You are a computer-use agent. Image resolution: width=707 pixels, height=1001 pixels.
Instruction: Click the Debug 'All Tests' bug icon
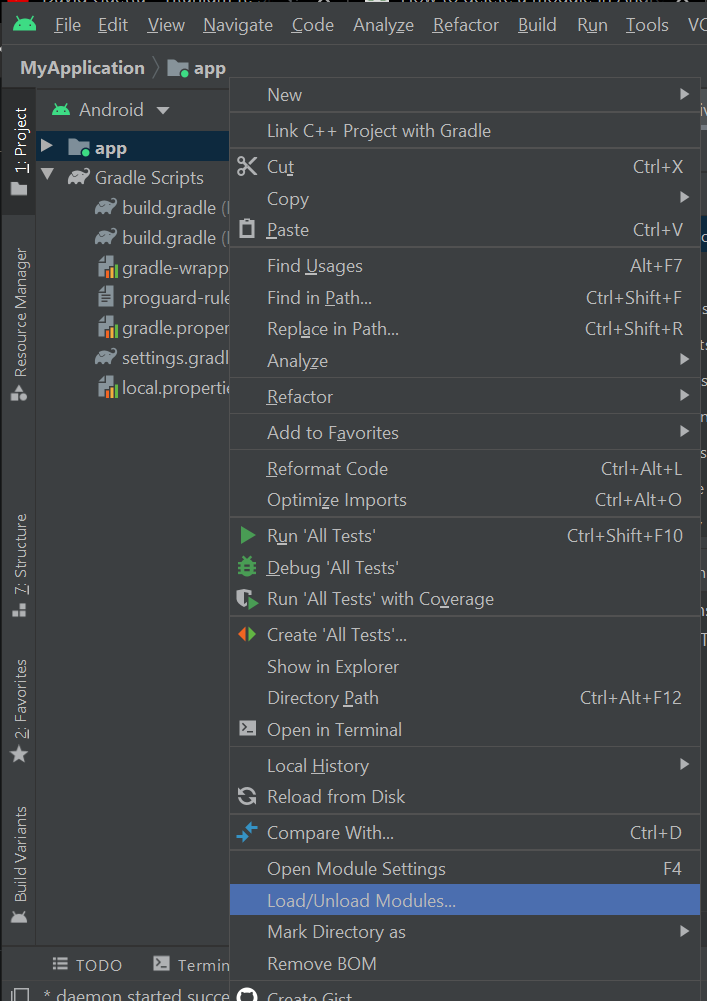pyautogui.click(x=247, y=567)
